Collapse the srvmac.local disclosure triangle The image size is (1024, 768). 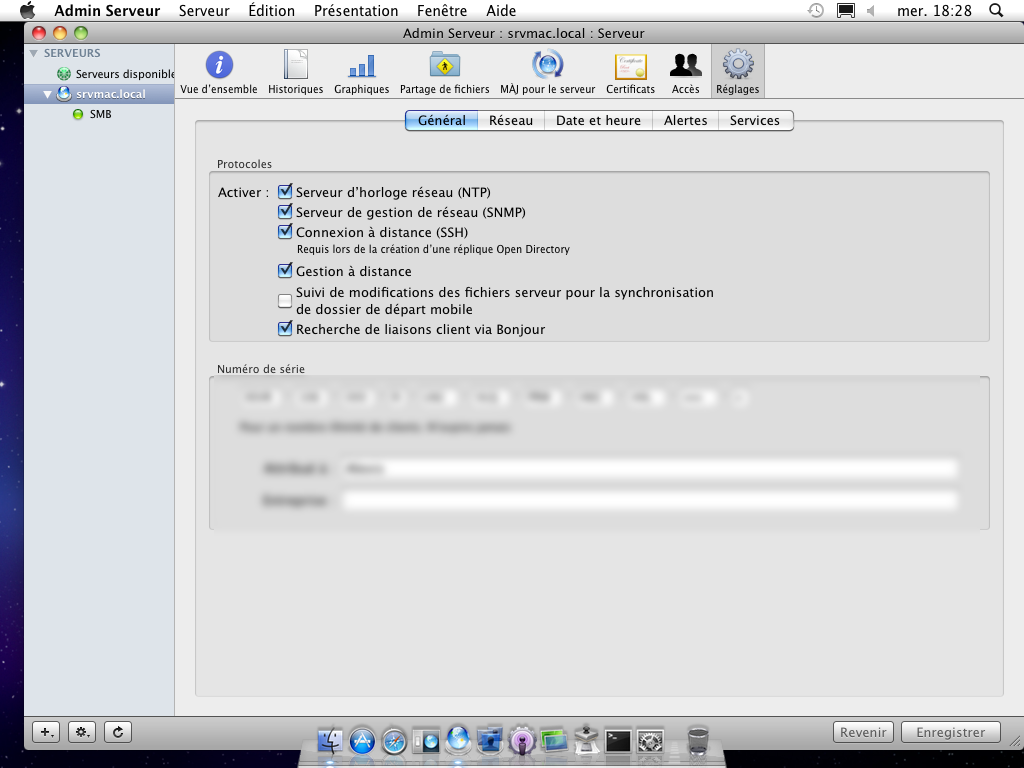point(47,94)
